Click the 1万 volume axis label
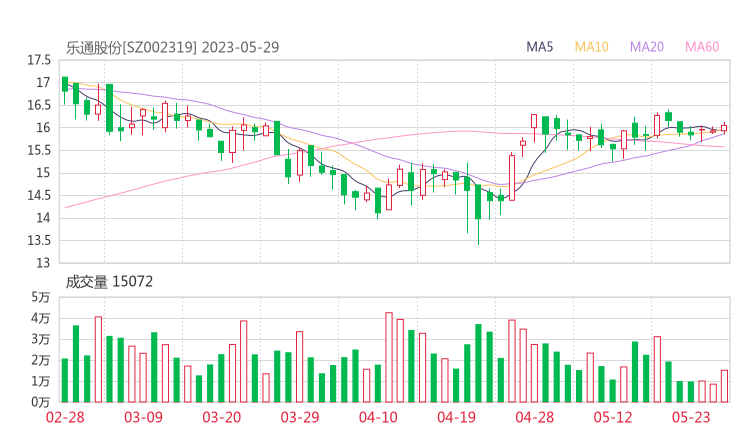The height and width of the screenshot is (440, 740). [41, 381]
